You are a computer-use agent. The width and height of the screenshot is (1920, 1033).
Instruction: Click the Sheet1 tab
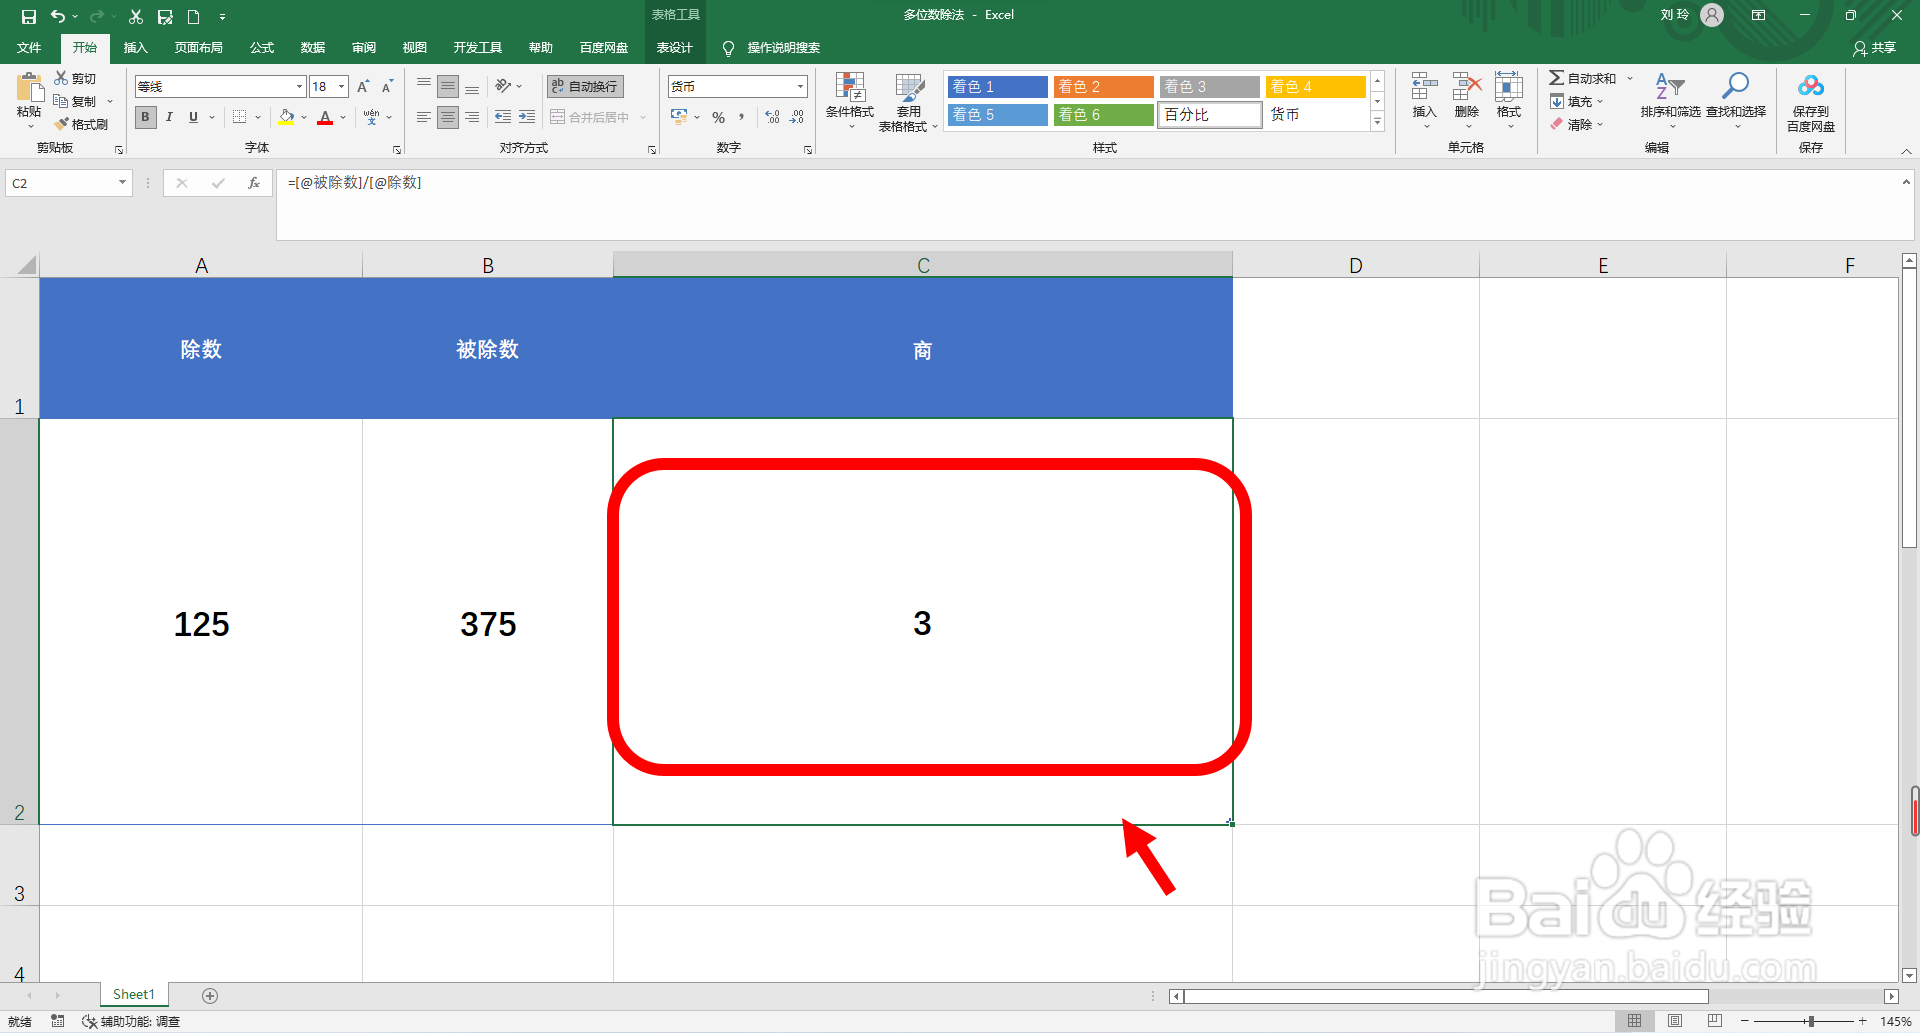click(134, 994)
